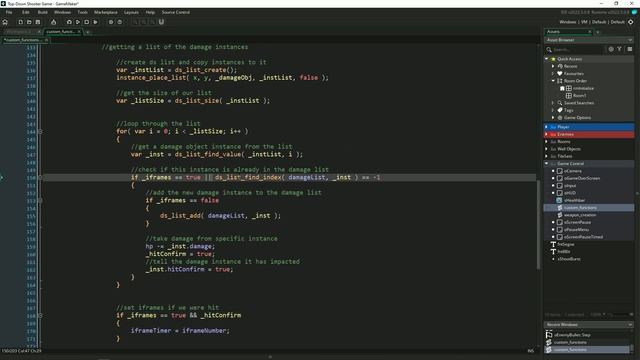Screen dimensions: 640x360
Task: Collapse the Game Control folder
Action: pyautogui.click(x=547, y=164)
